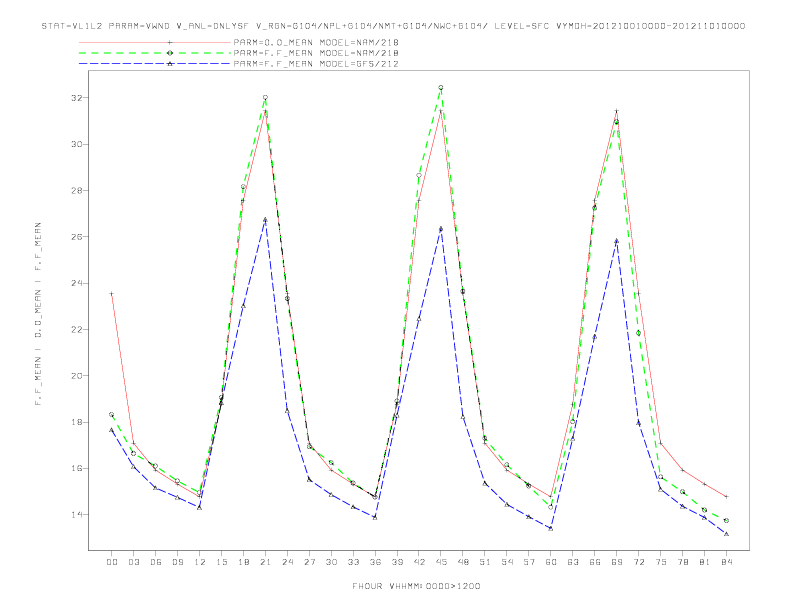
Task: Click y-axis tick label 32
Action: [x=76, y=98]
